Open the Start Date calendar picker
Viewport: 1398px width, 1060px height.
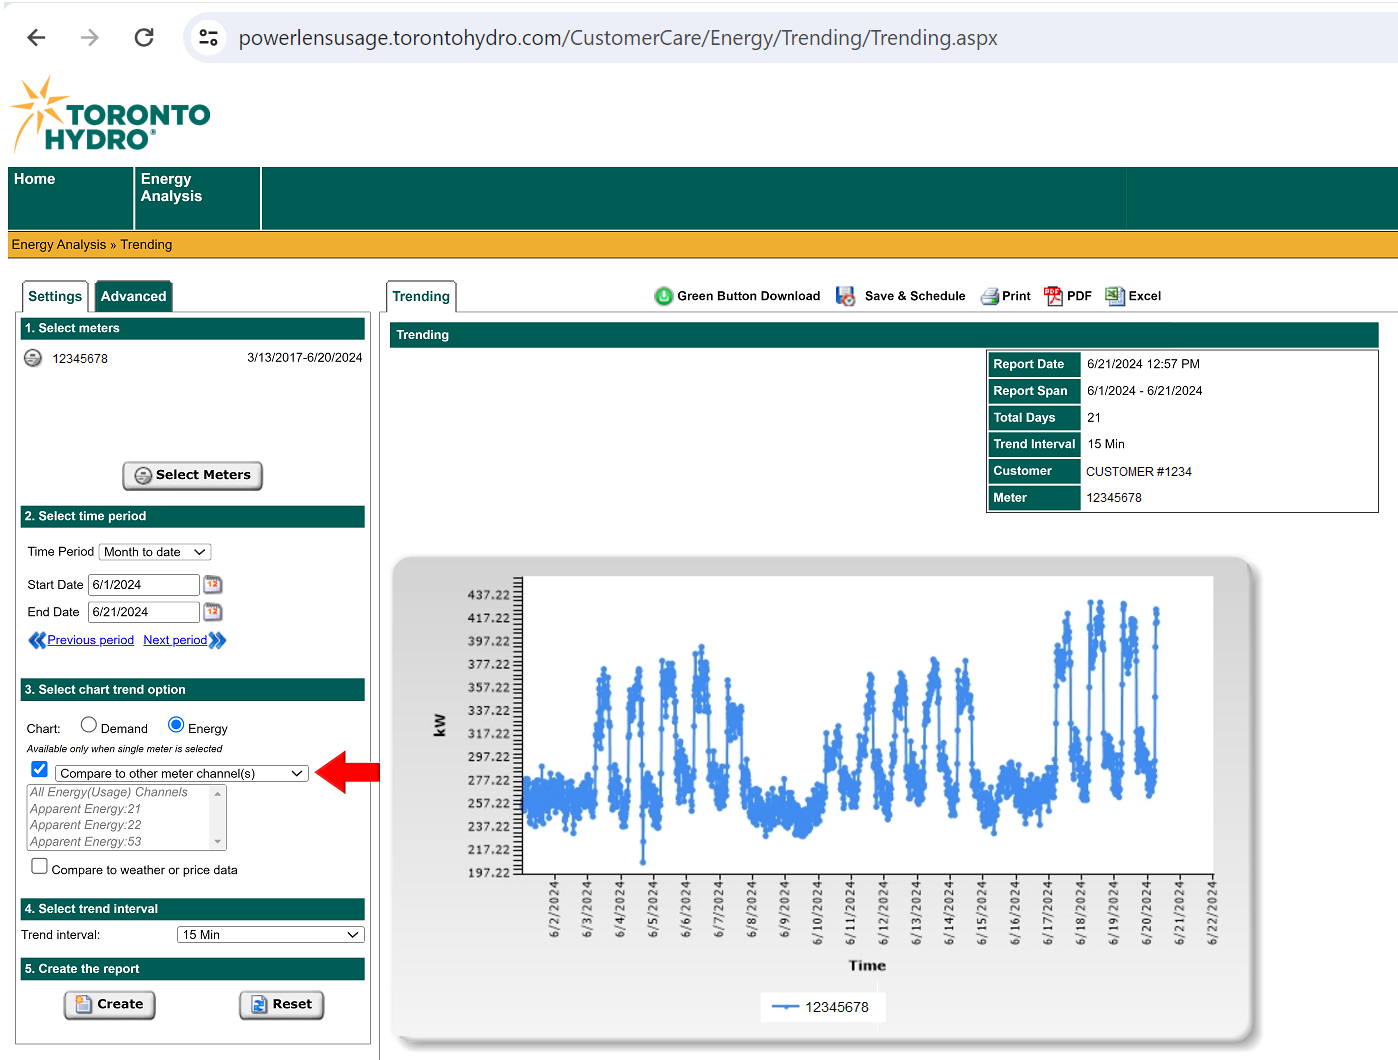click(x=213, y=585)
